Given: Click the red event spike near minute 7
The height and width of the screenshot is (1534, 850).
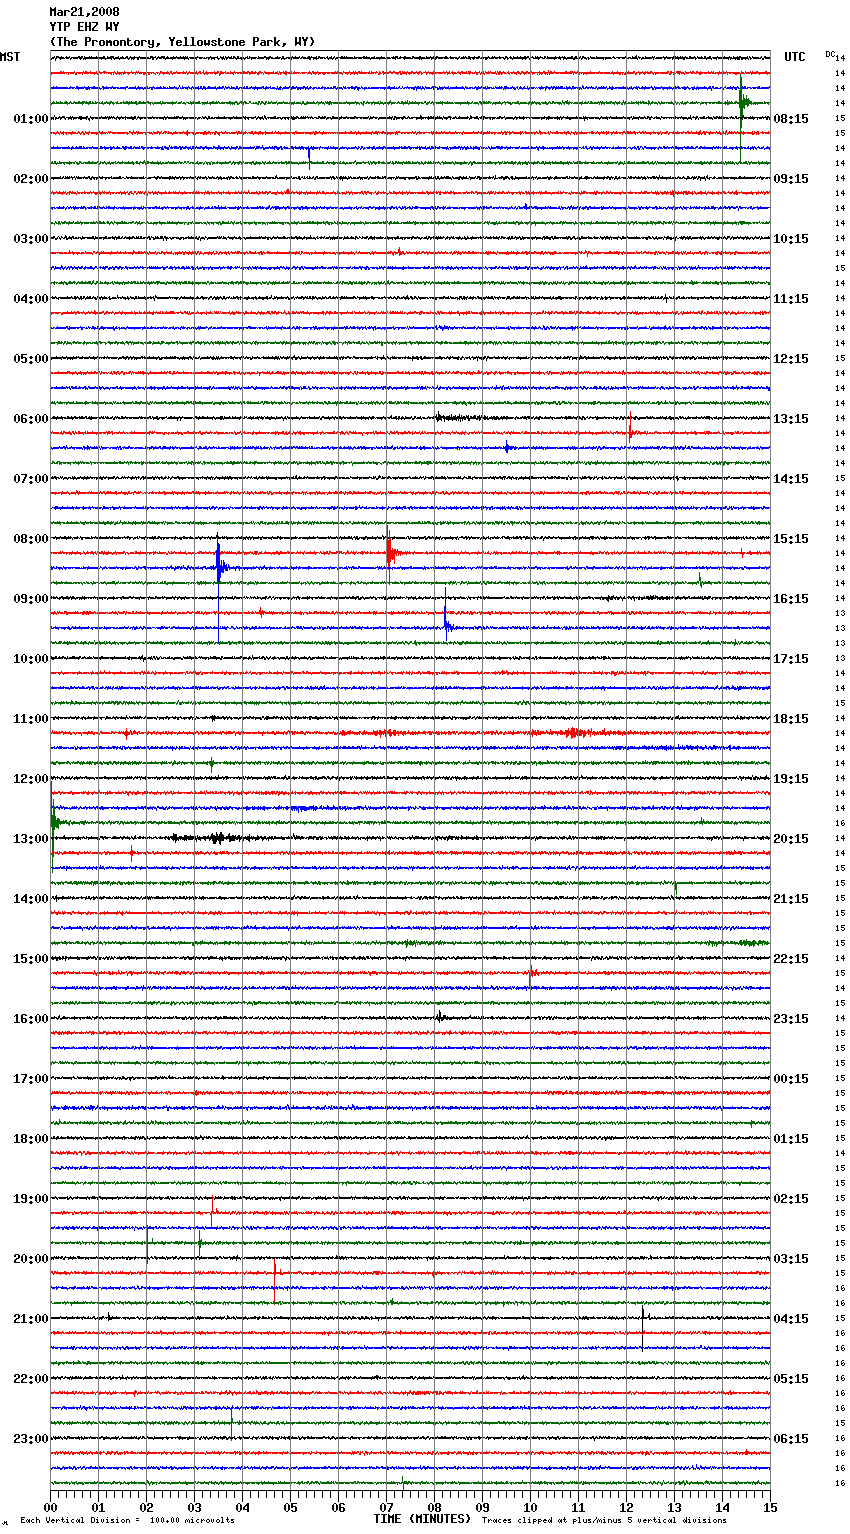Looking at the screenshot, I should pyautogui.click(x=389, y=552).
